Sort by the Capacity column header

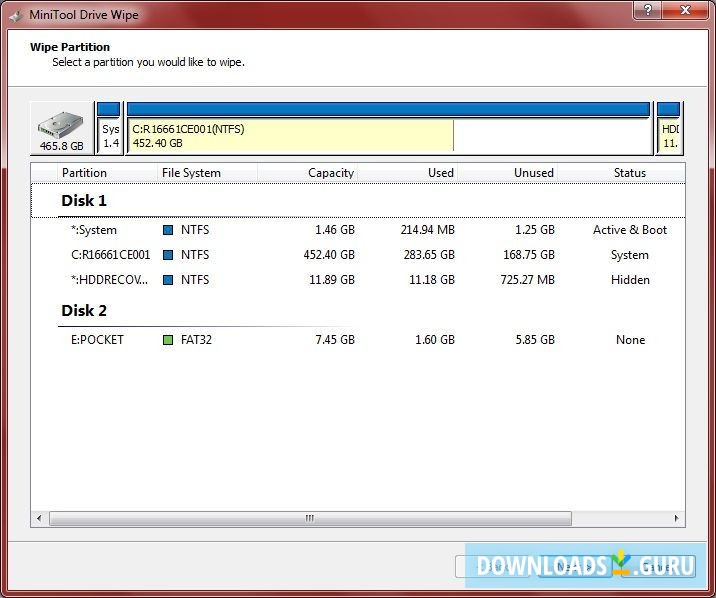coord(307,173)
